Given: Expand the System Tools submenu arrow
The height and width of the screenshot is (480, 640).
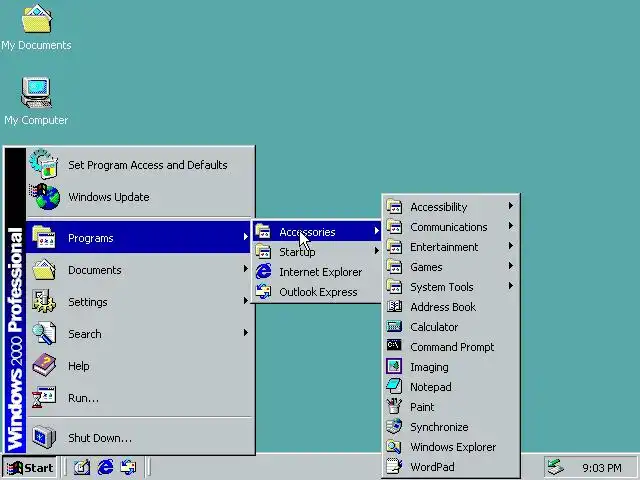Looking at the screenshot, I should [511, 286].
